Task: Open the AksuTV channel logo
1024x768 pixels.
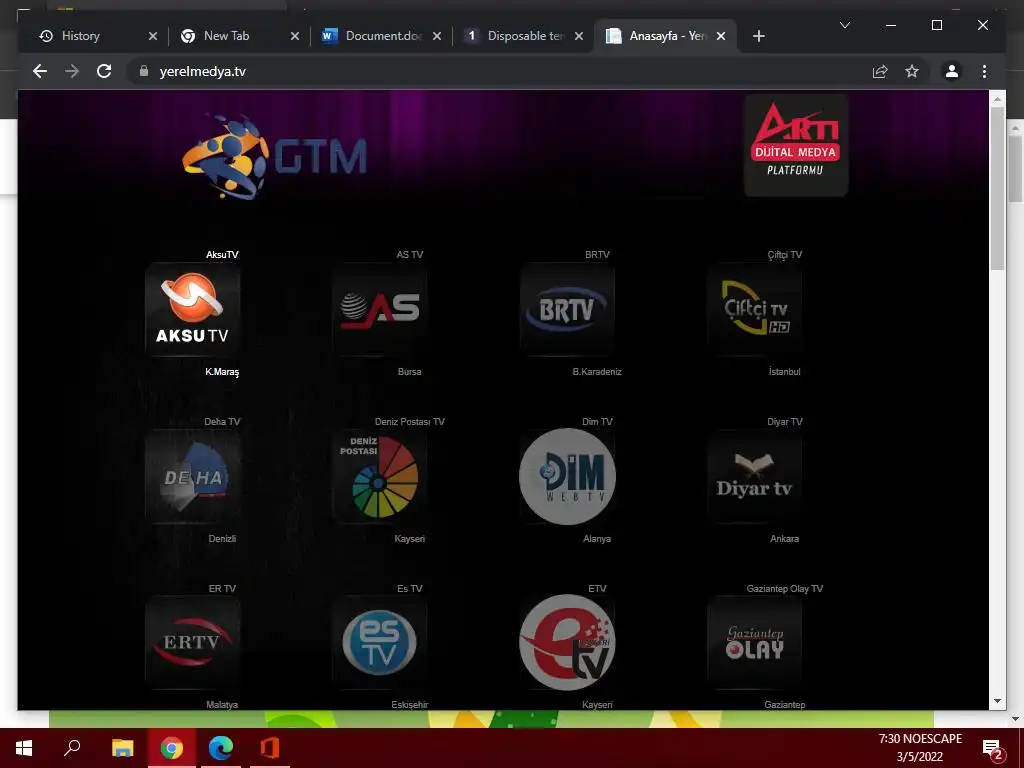Action: coord(193,310)
